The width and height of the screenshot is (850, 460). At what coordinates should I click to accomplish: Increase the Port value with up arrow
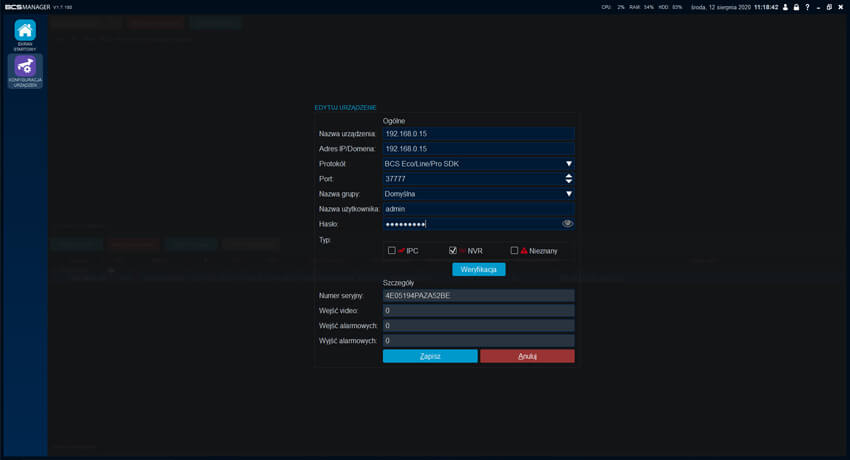568,176
